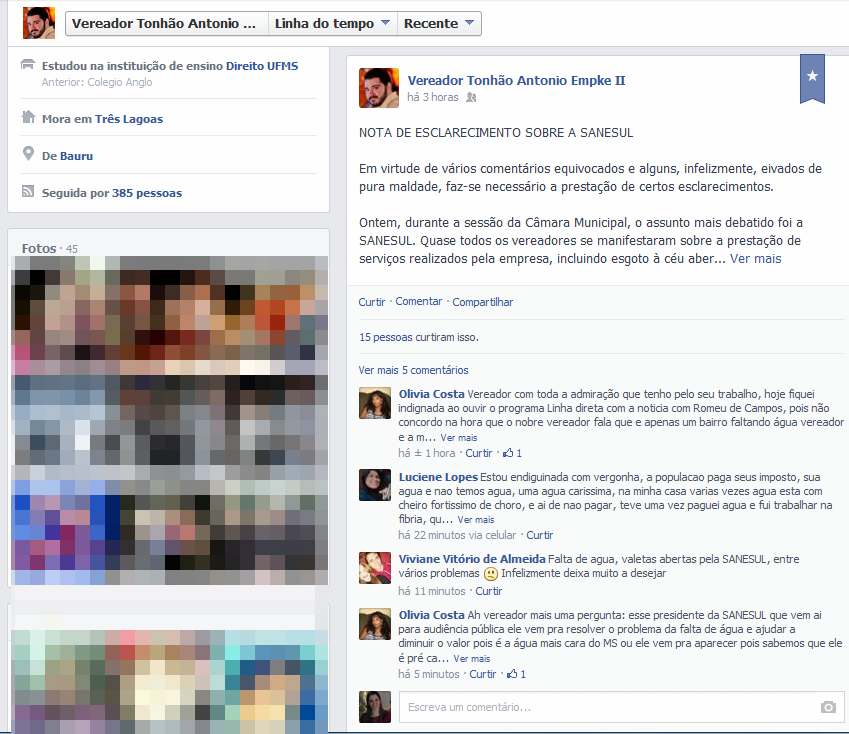Click Olivia Costa's name on last comment

432,615
